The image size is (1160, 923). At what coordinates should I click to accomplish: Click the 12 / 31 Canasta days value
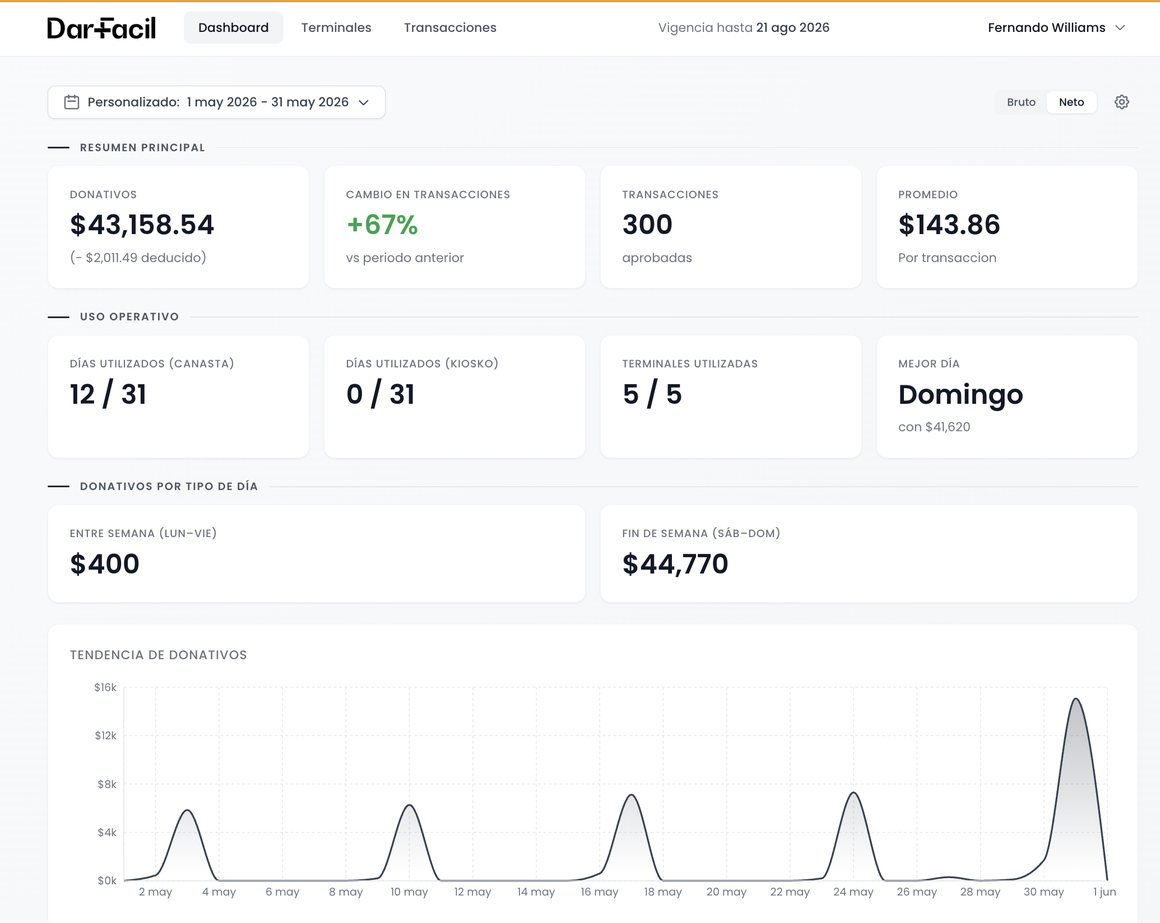tap(108, 394)
